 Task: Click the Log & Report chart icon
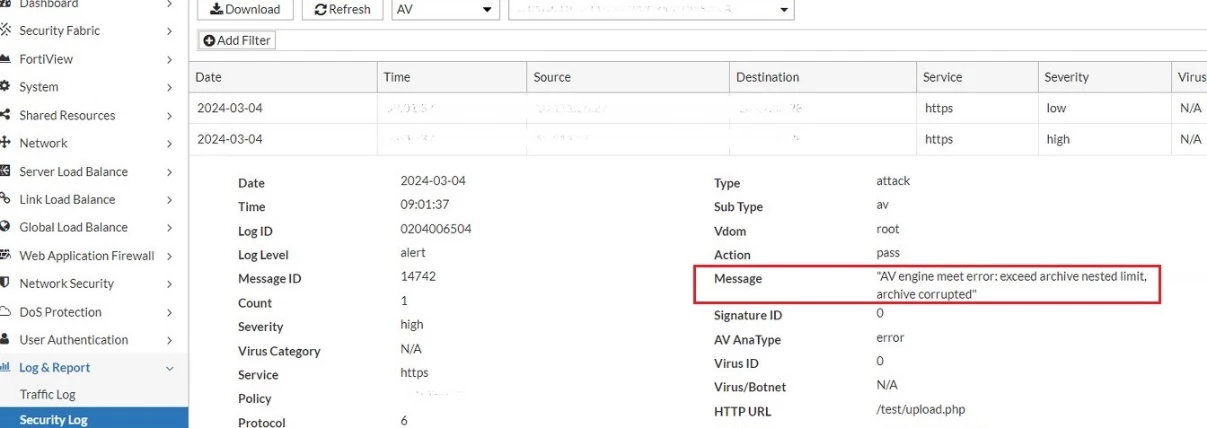6,367
